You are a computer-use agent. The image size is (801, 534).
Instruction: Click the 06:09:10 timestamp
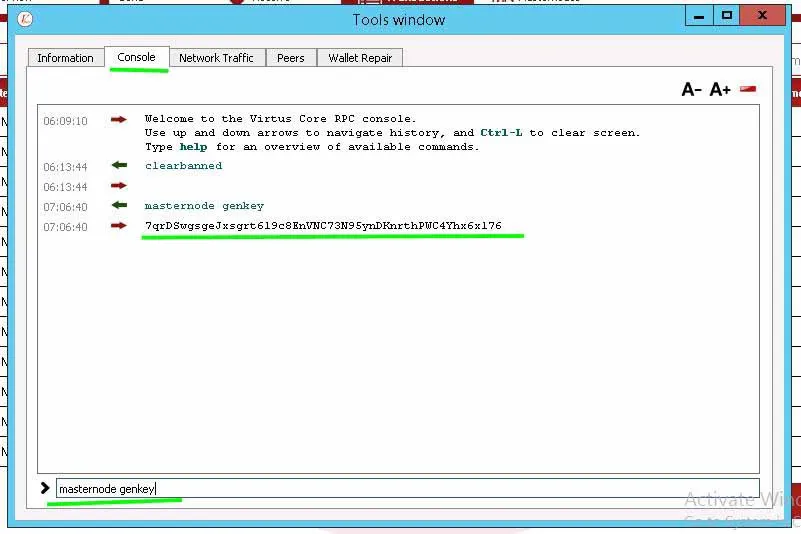65,121
